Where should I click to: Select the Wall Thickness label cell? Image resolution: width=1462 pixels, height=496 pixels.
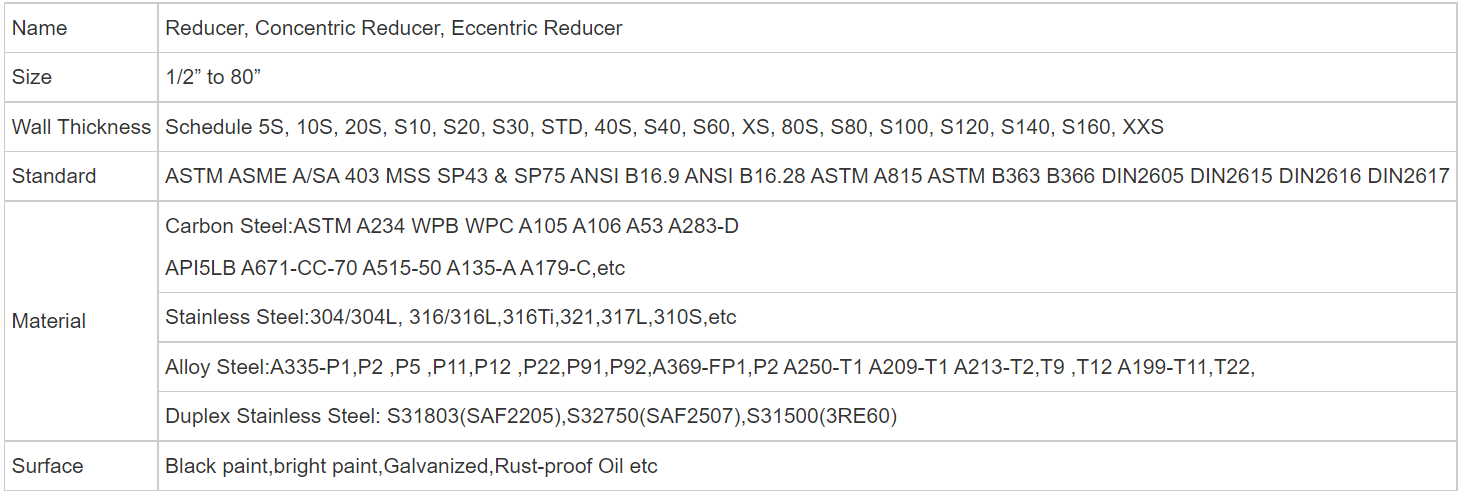click(x=81, y=127)
